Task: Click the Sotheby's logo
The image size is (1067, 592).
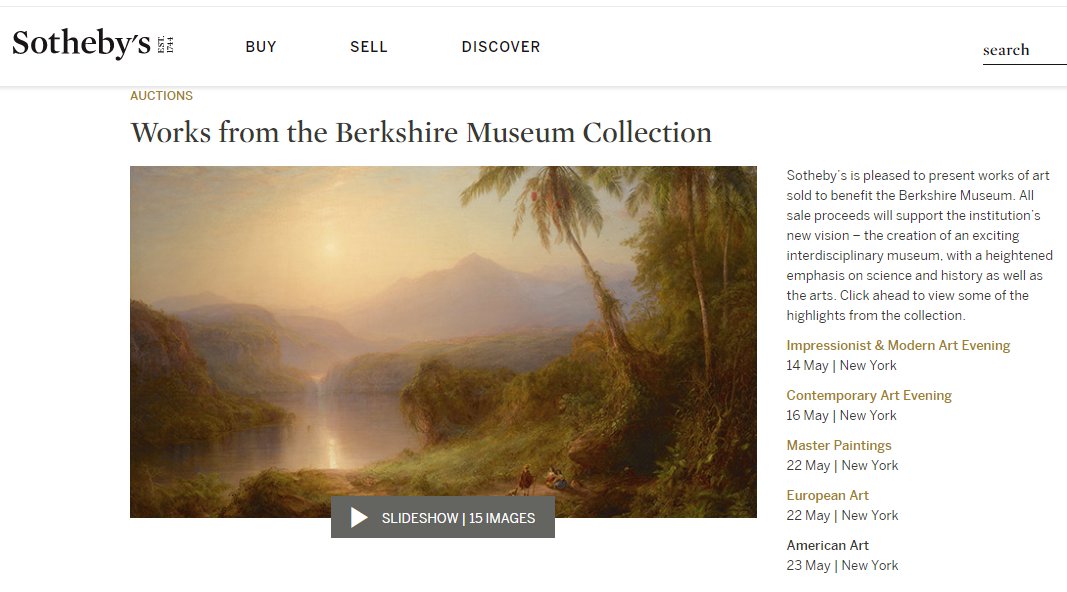Action: 81,42
